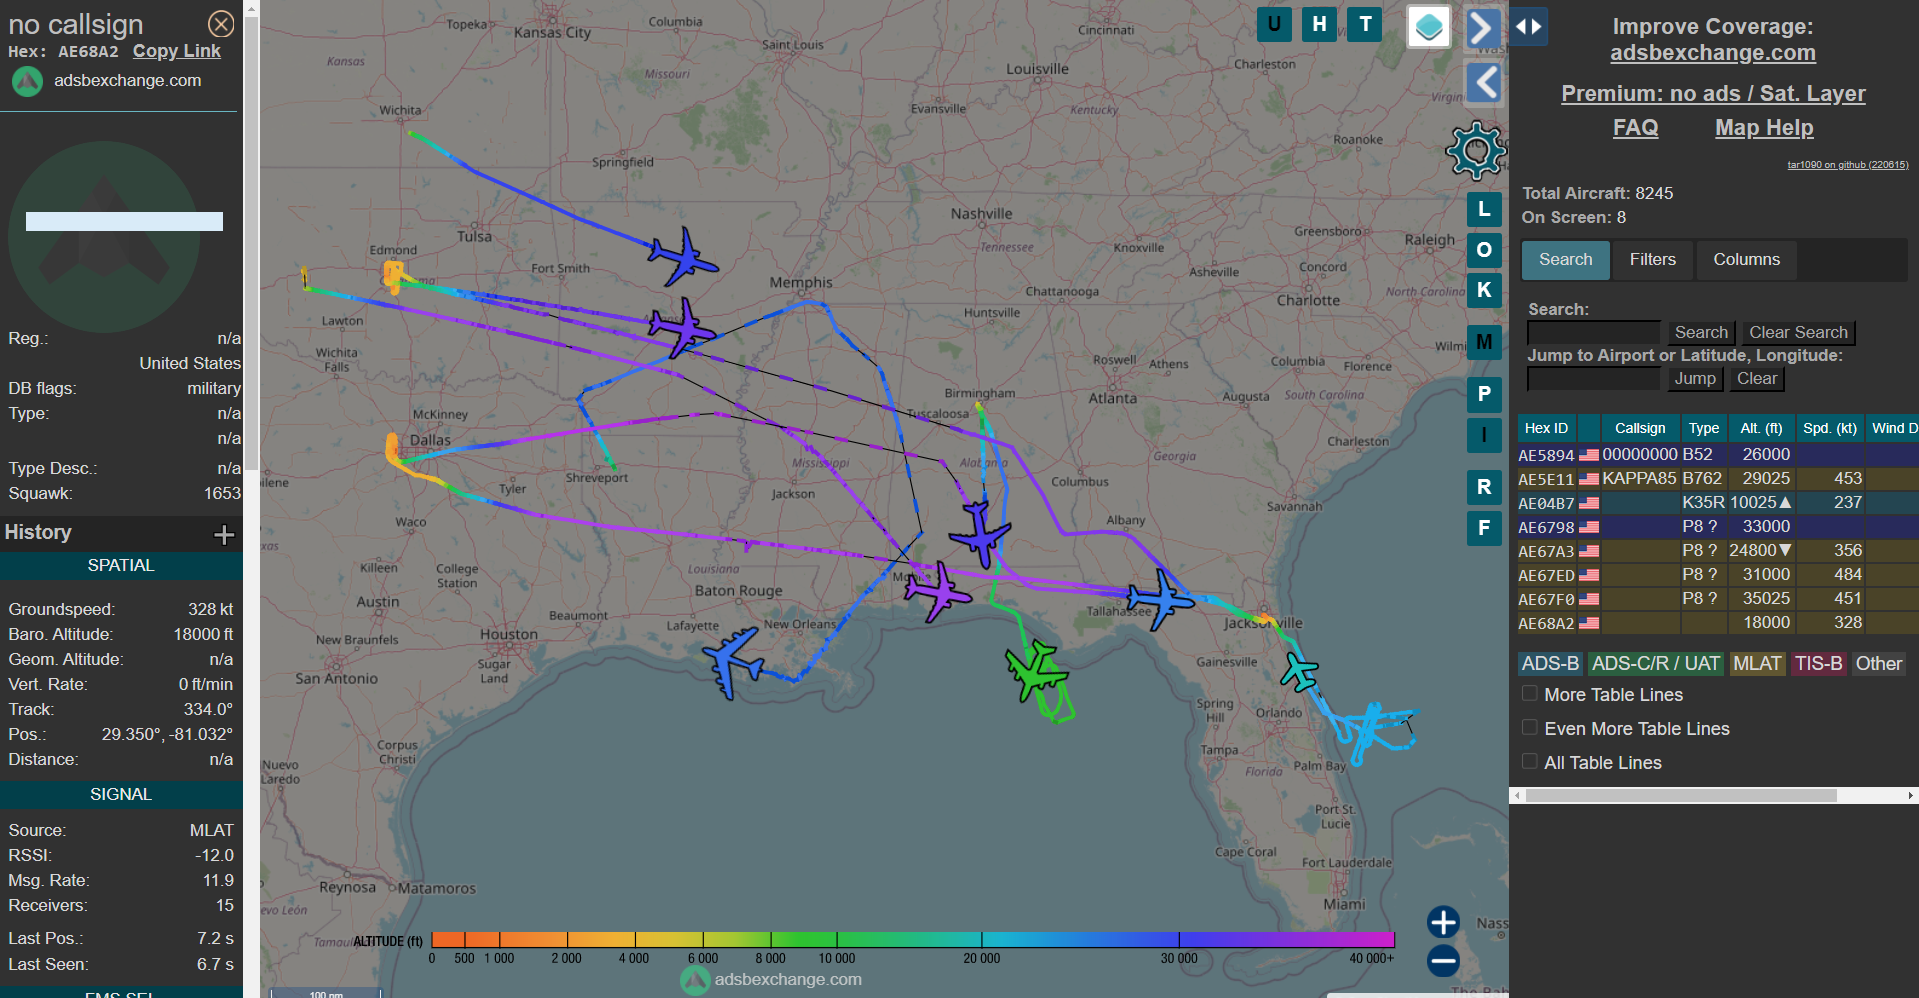1919x998 pixels.
Task: Toggle the Other source filter
Action: pos(1879,664)
